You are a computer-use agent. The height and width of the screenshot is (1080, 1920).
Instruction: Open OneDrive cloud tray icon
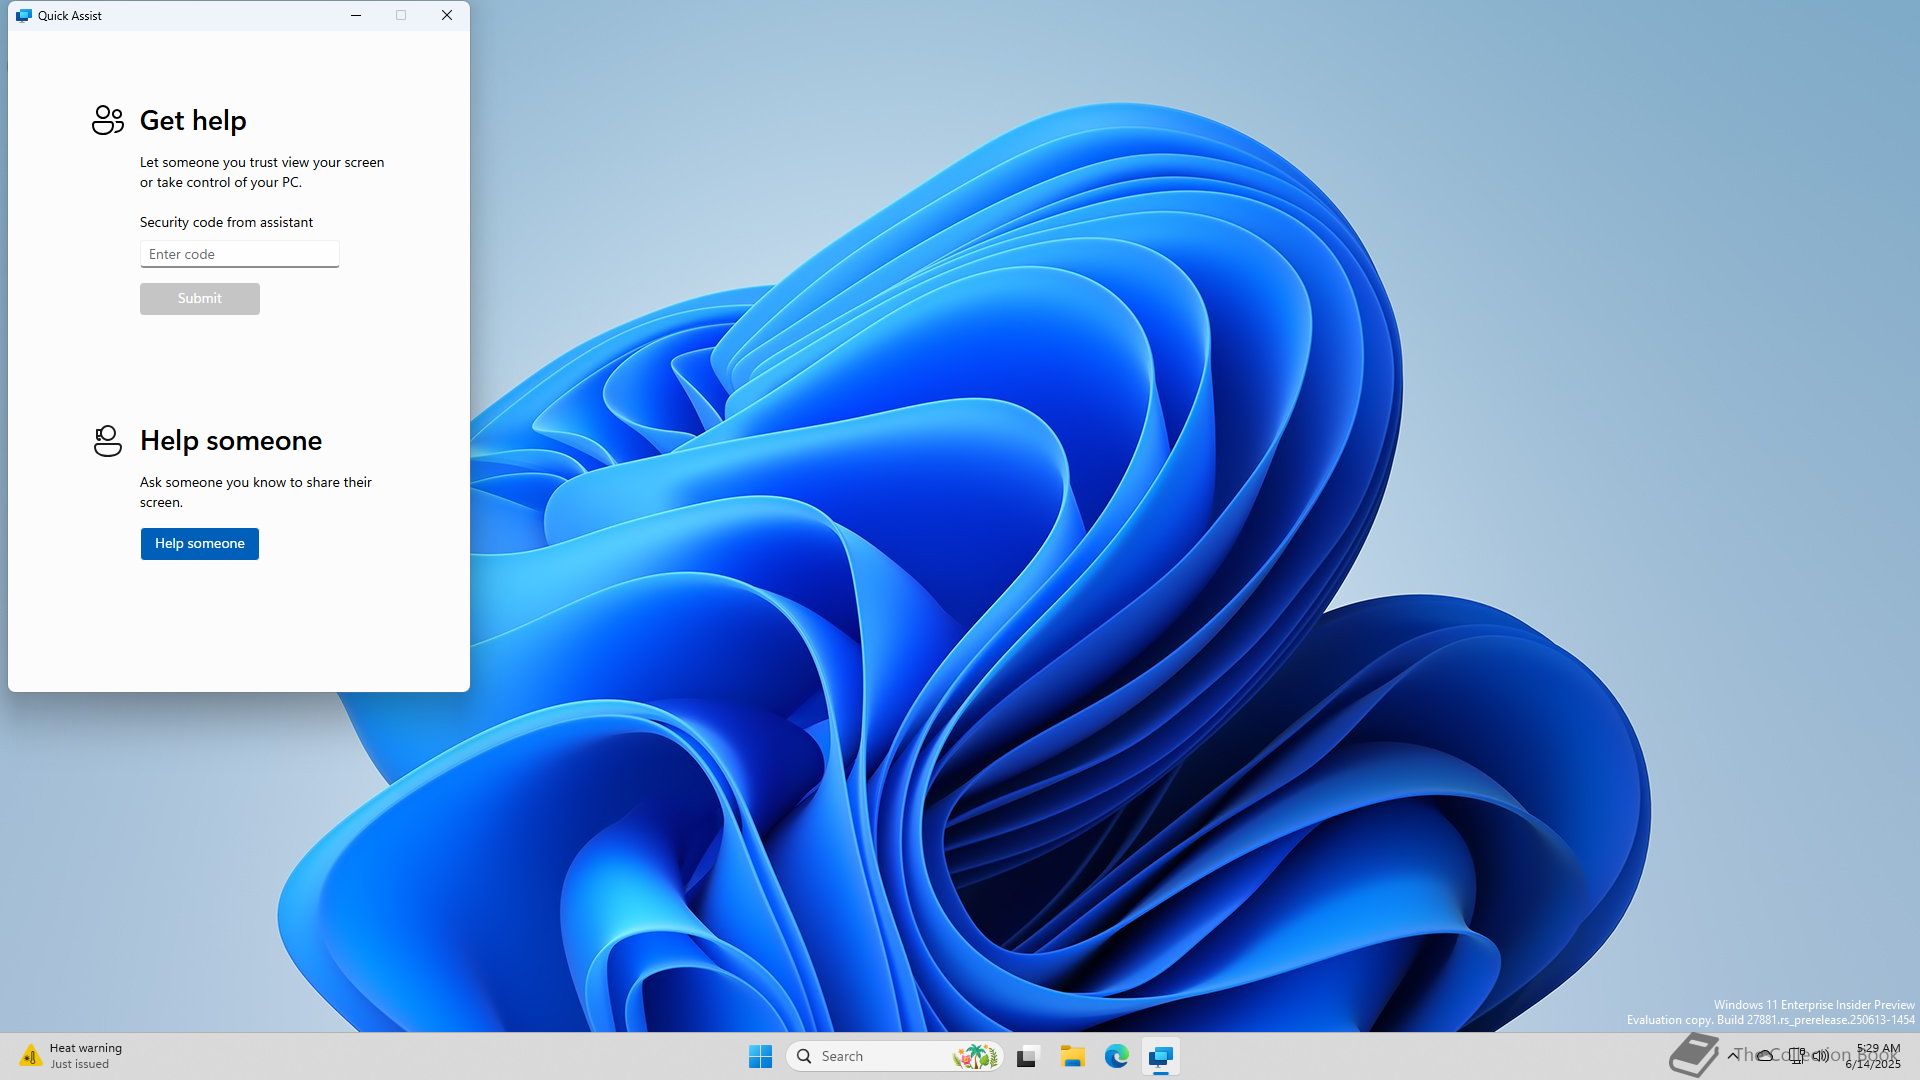pyautogui.click(x=1765, y=1055)
